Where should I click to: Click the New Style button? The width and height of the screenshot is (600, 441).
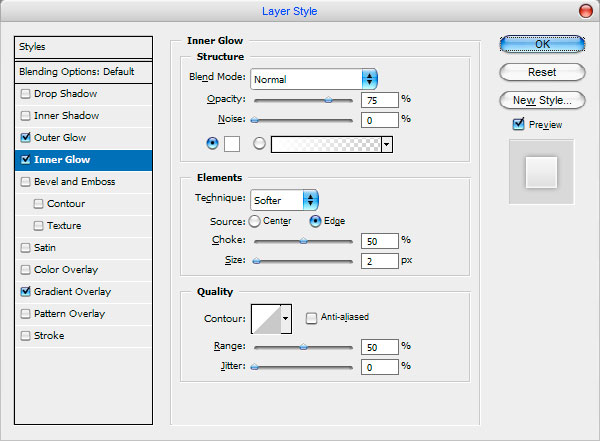(x=542, y=100)
